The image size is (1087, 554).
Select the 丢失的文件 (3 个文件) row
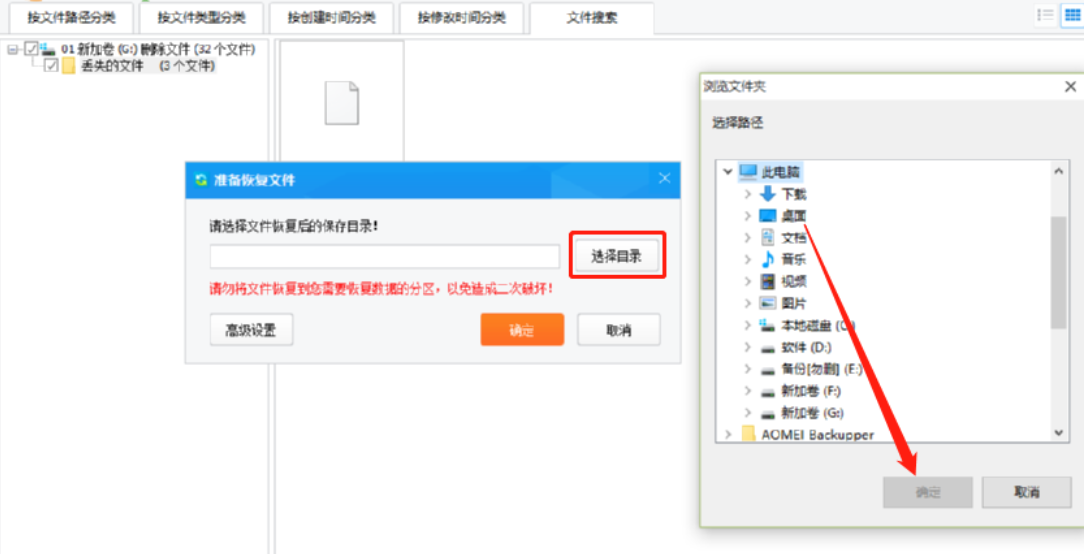148,66
